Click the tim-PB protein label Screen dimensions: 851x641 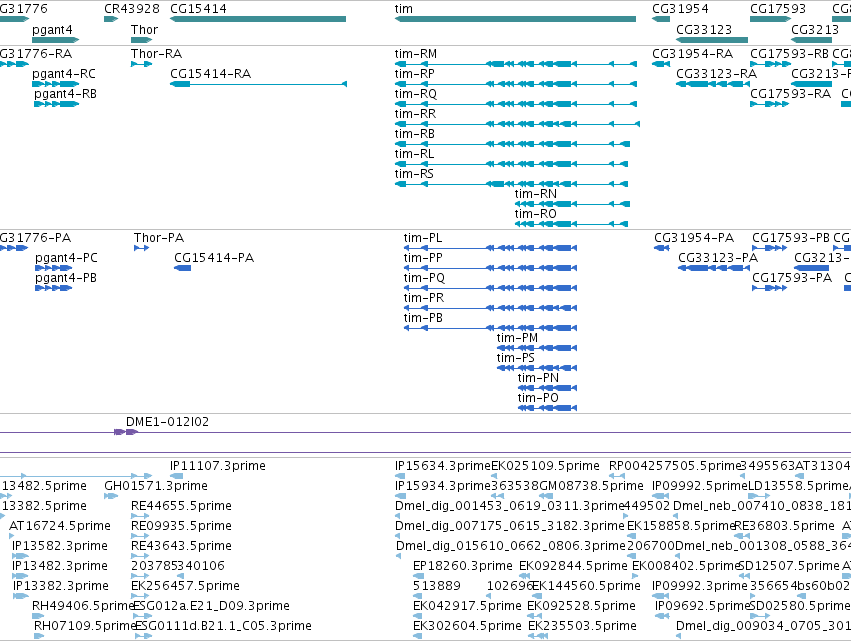423,318
